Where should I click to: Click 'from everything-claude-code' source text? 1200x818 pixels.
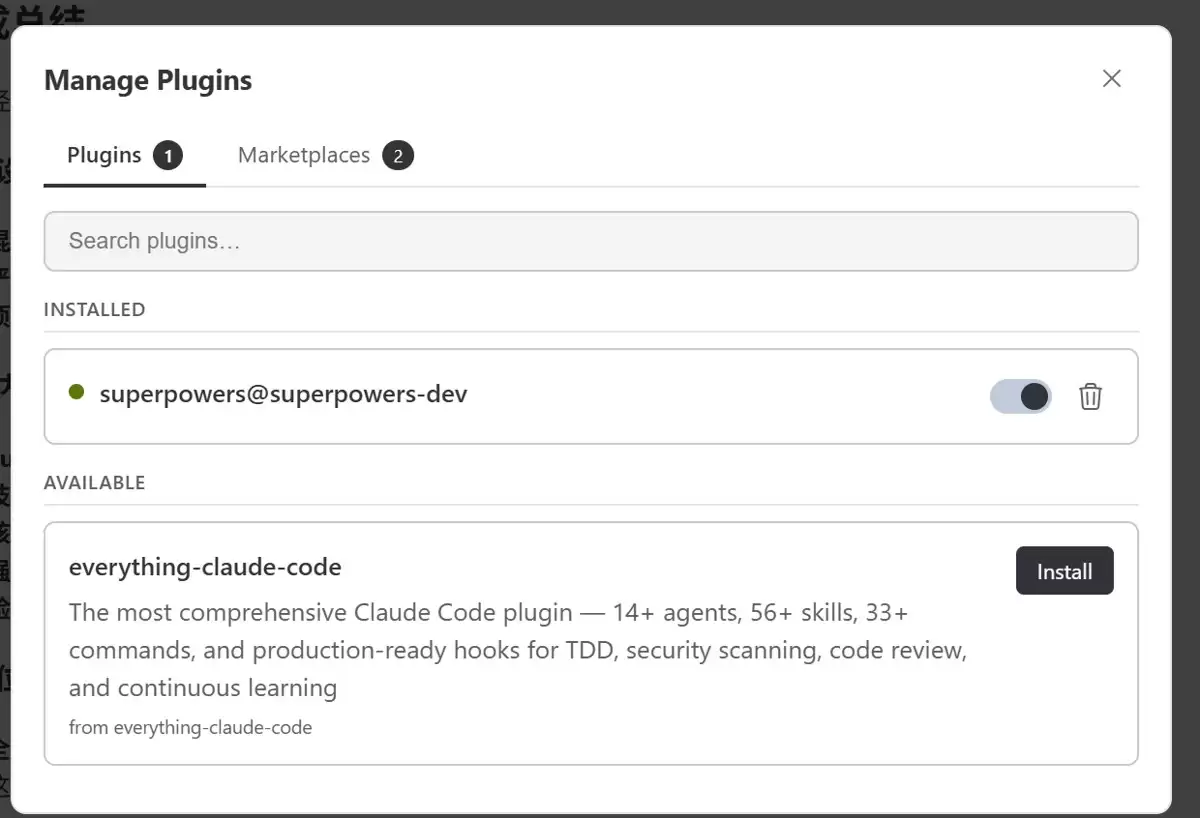pos(190,727)
